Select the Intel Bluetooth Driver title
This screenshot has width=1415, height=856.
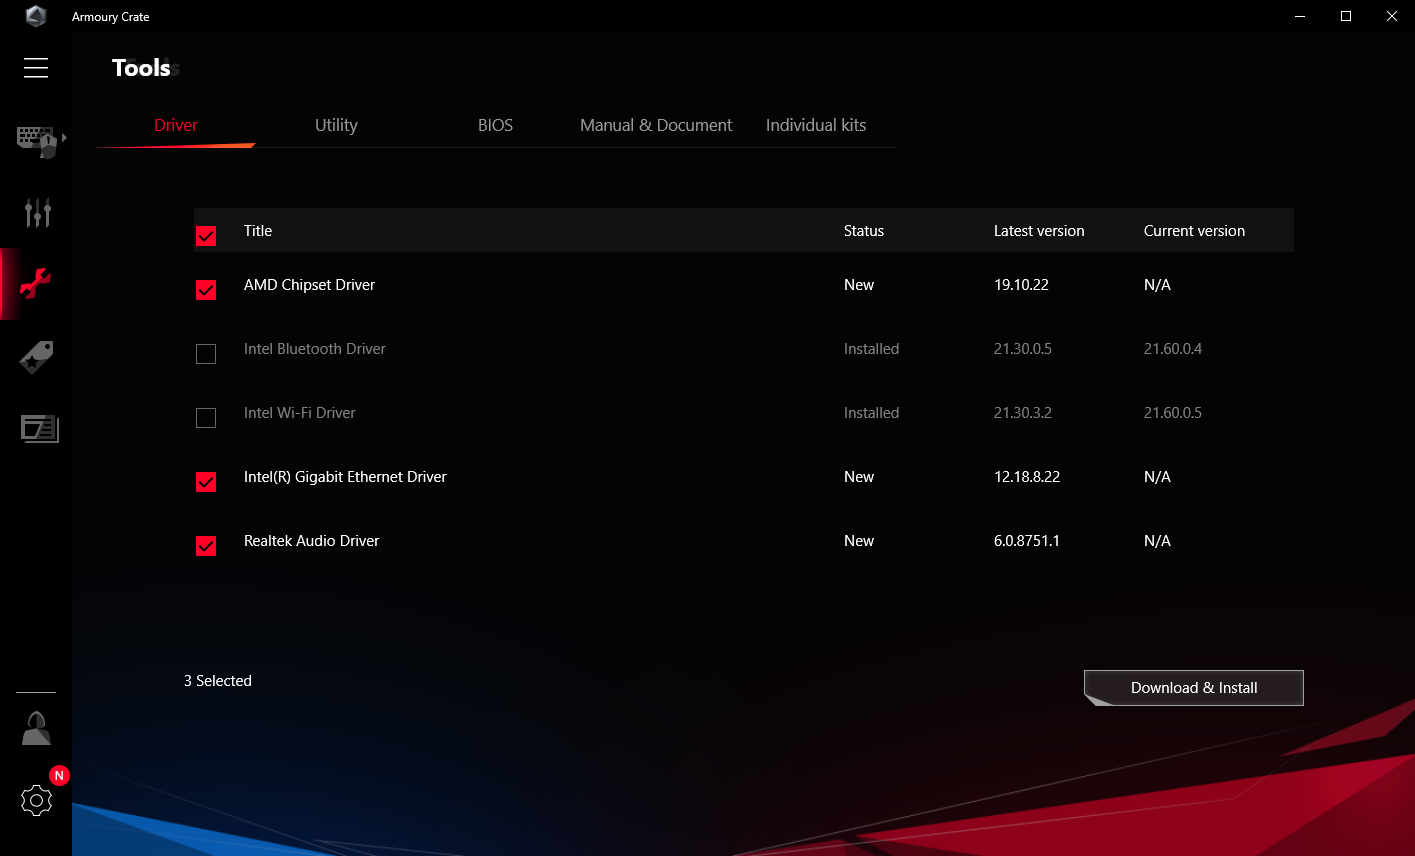coord(315,349)
